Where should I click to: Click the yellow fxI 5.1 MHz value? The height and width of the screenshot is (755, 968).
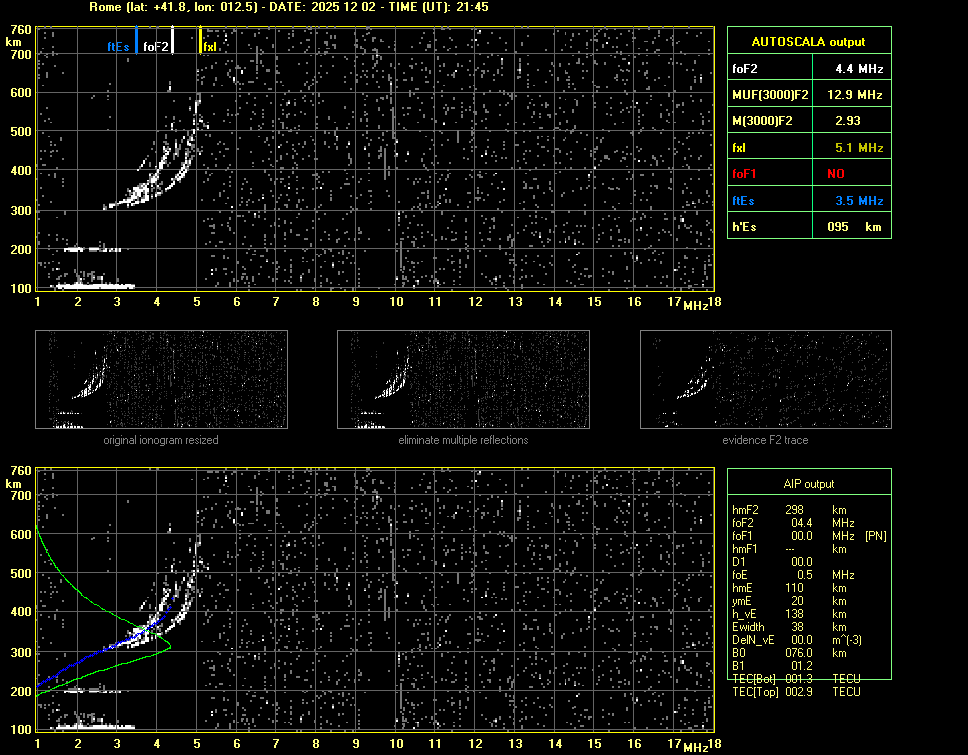coord(859,147)
